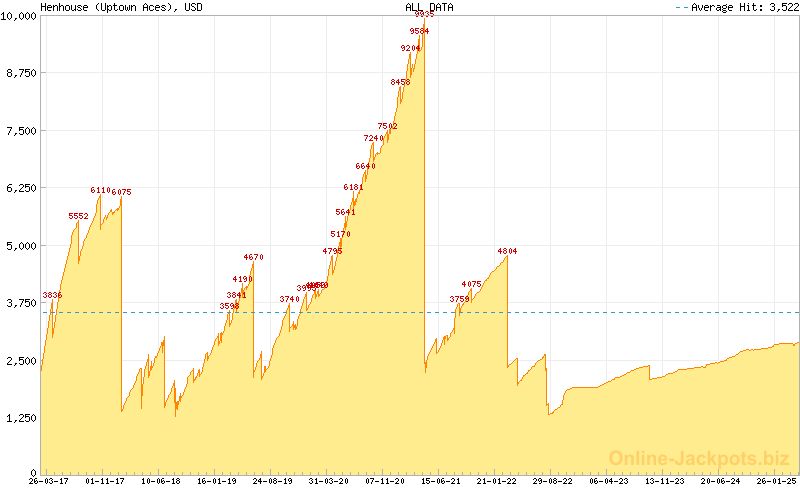Click the 4804 hit value label

[507, 251]
